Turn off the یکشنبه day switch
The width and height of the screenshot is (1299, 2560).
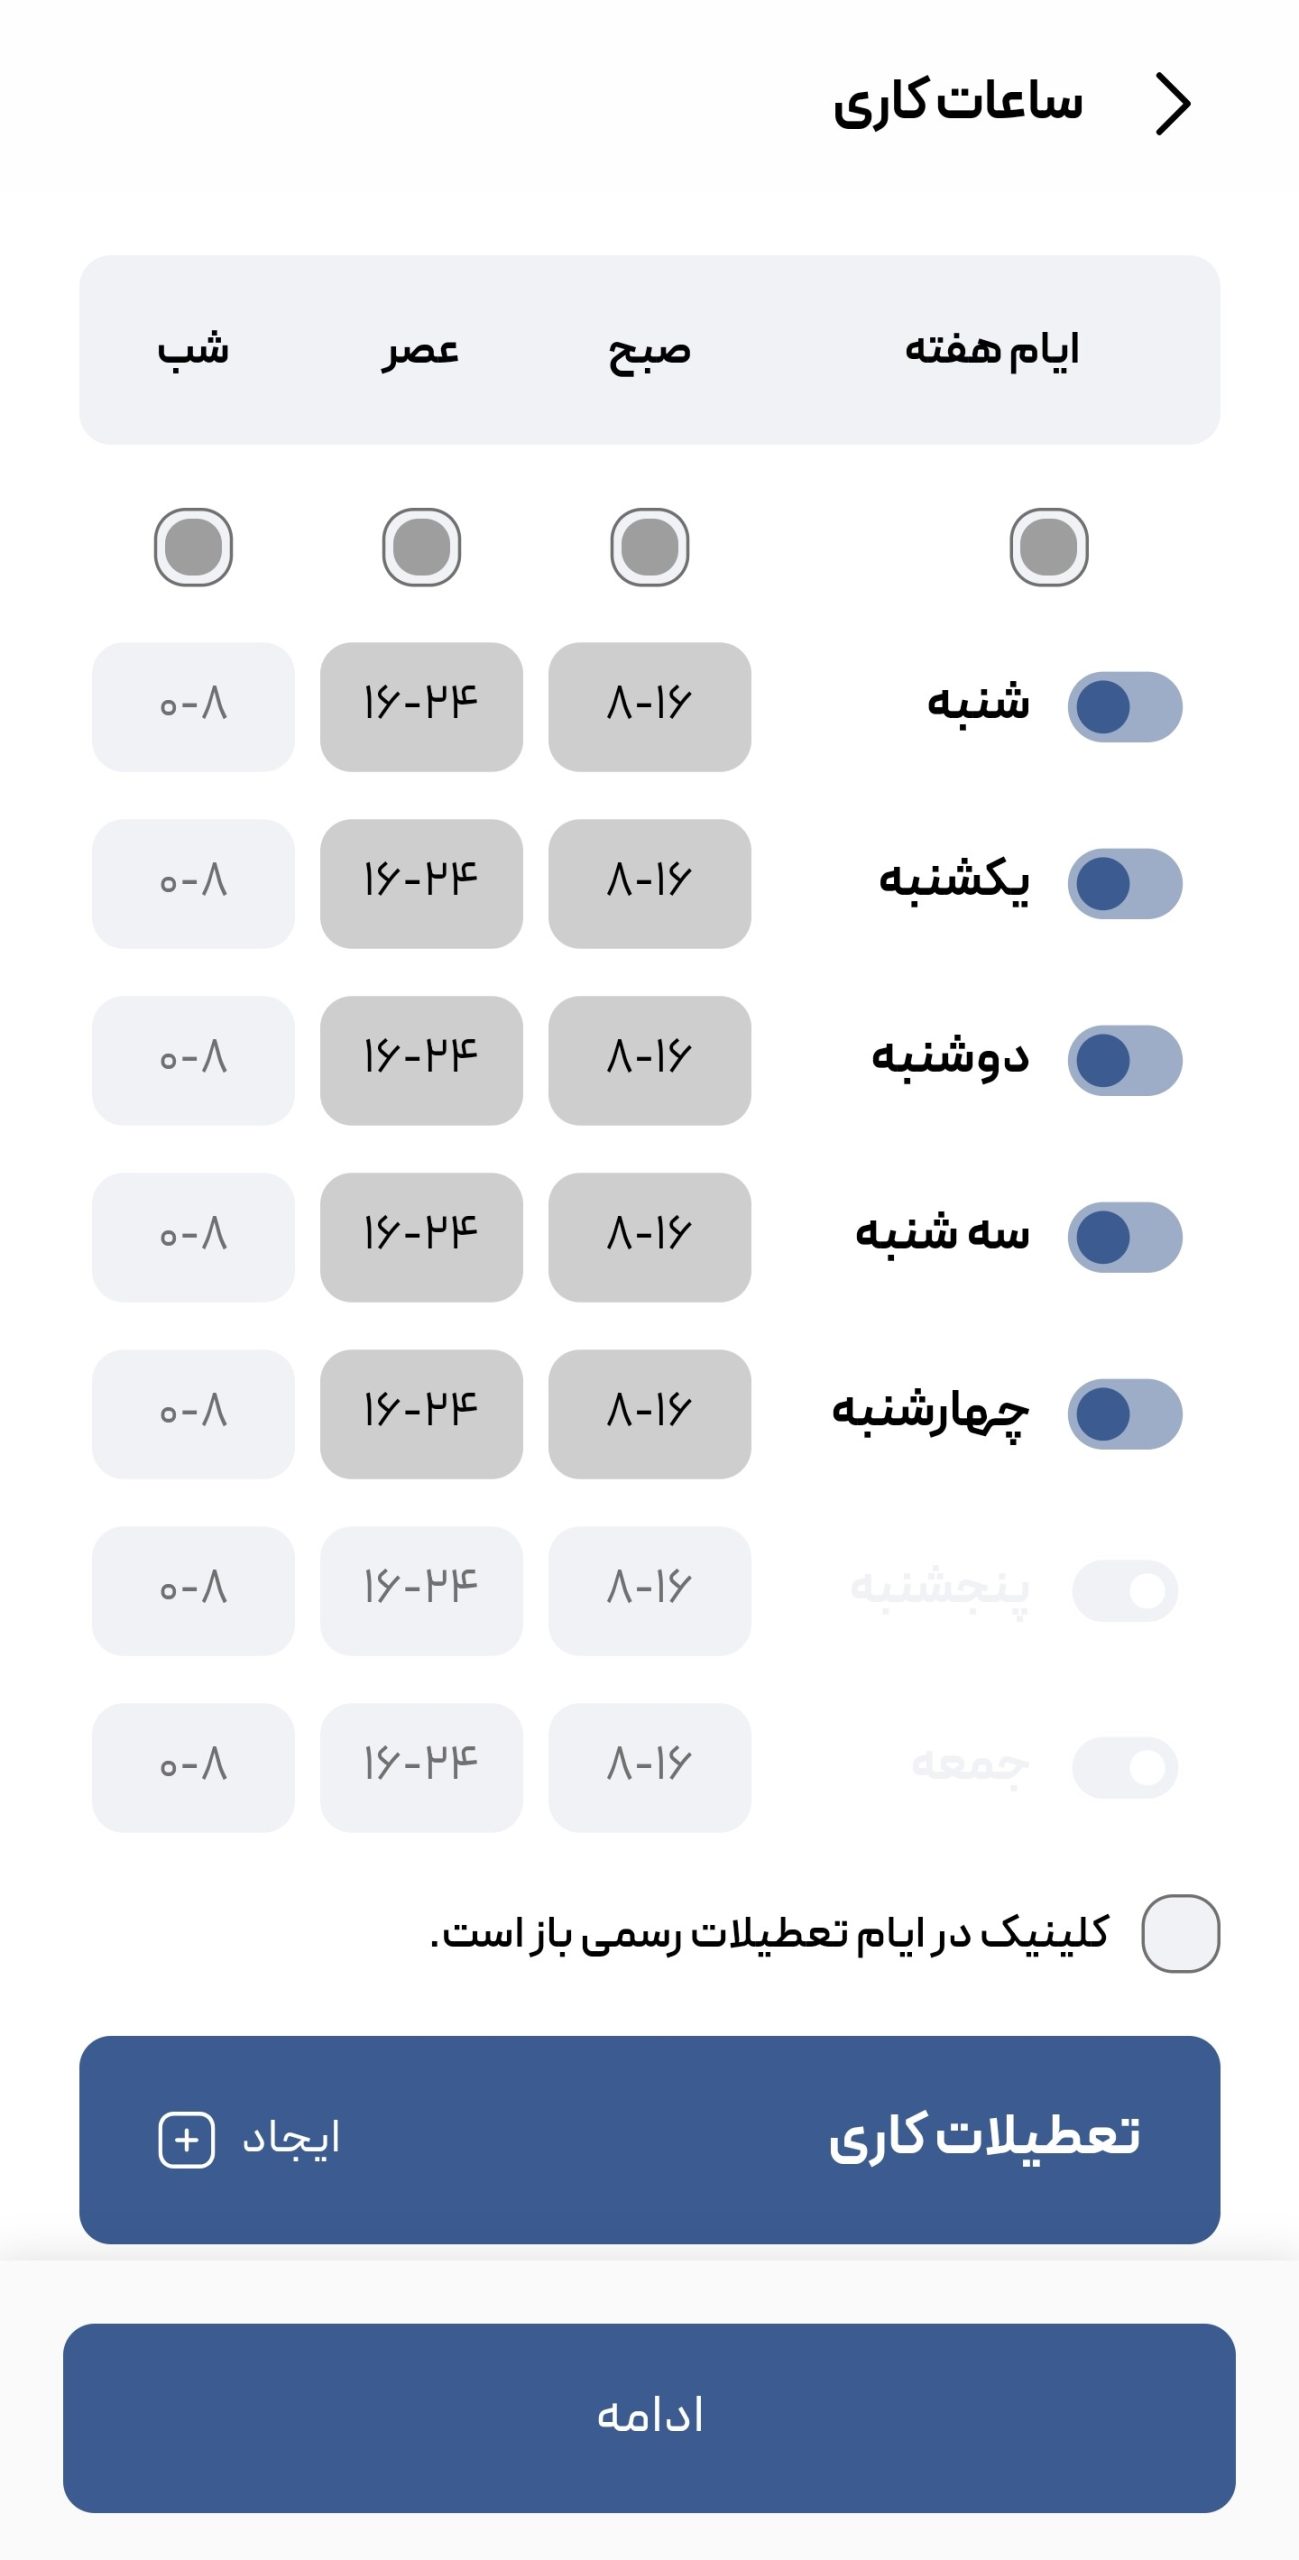tap(1124, 884)
